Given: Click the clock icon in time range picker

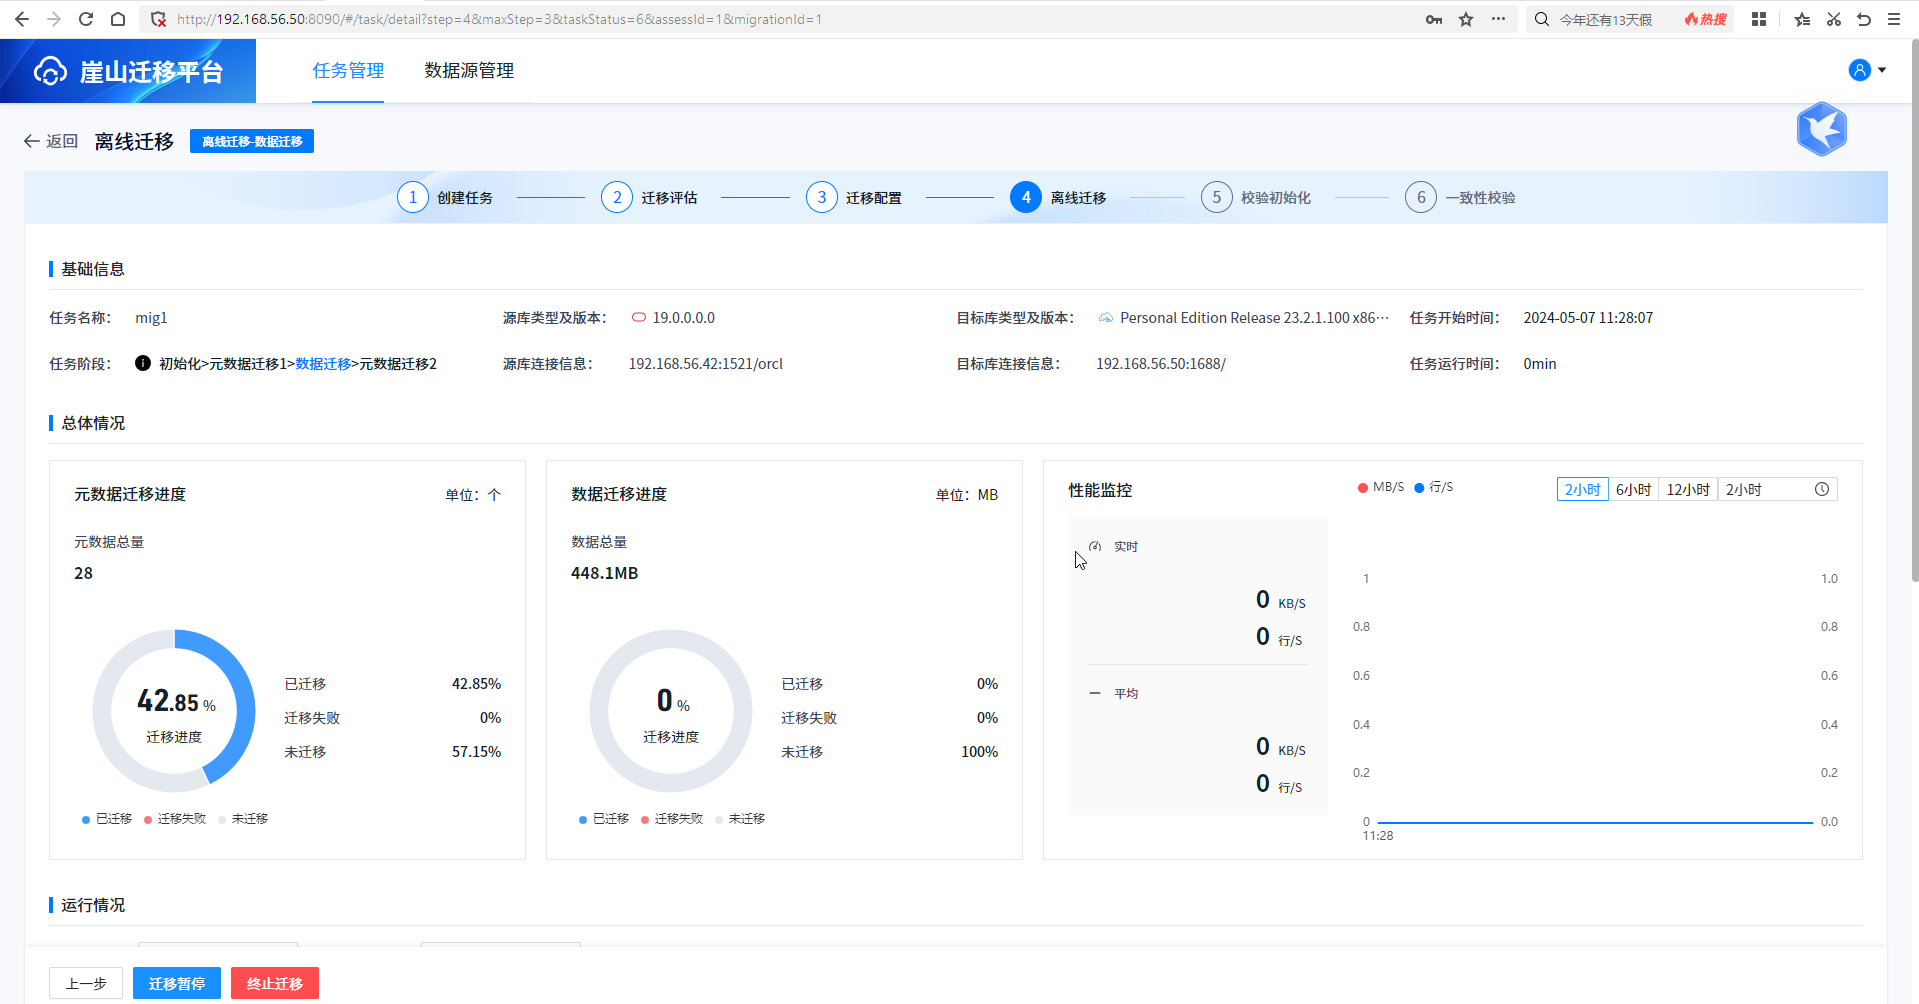Looking at the screenshot, I should 1822,489.
